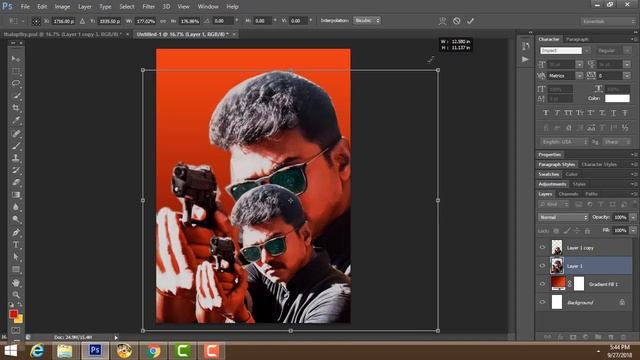Click the foreground red color swatch
This screenshot has height=360, width=640.
pos(13,314)
